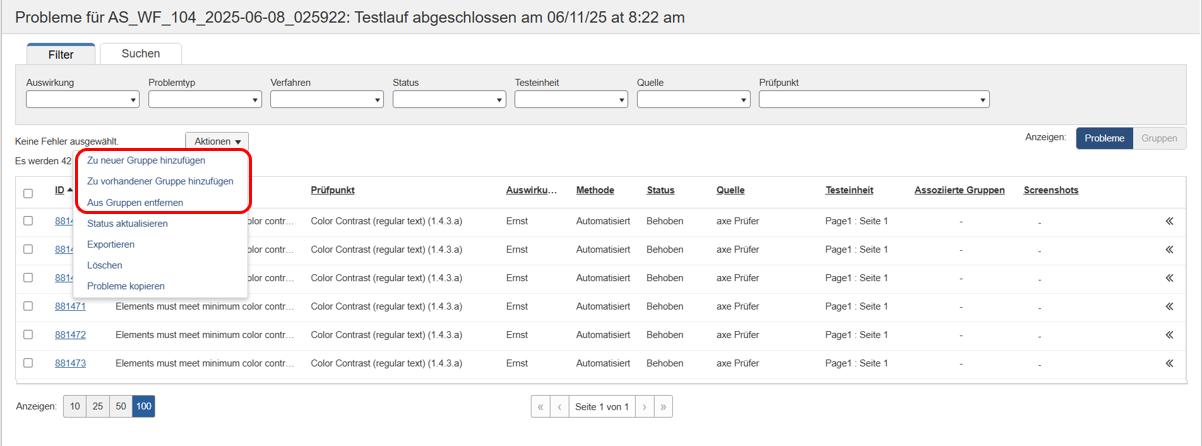Sort table by Status column header
This screenshot has height=446, width=1202.
coord(660,190)
